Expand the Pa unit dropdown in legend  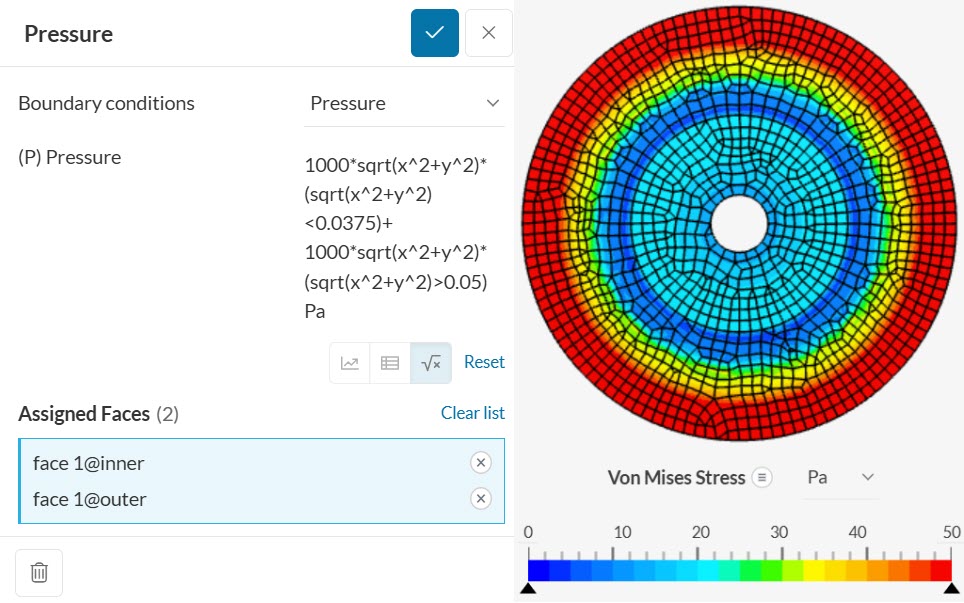point(840,478)
